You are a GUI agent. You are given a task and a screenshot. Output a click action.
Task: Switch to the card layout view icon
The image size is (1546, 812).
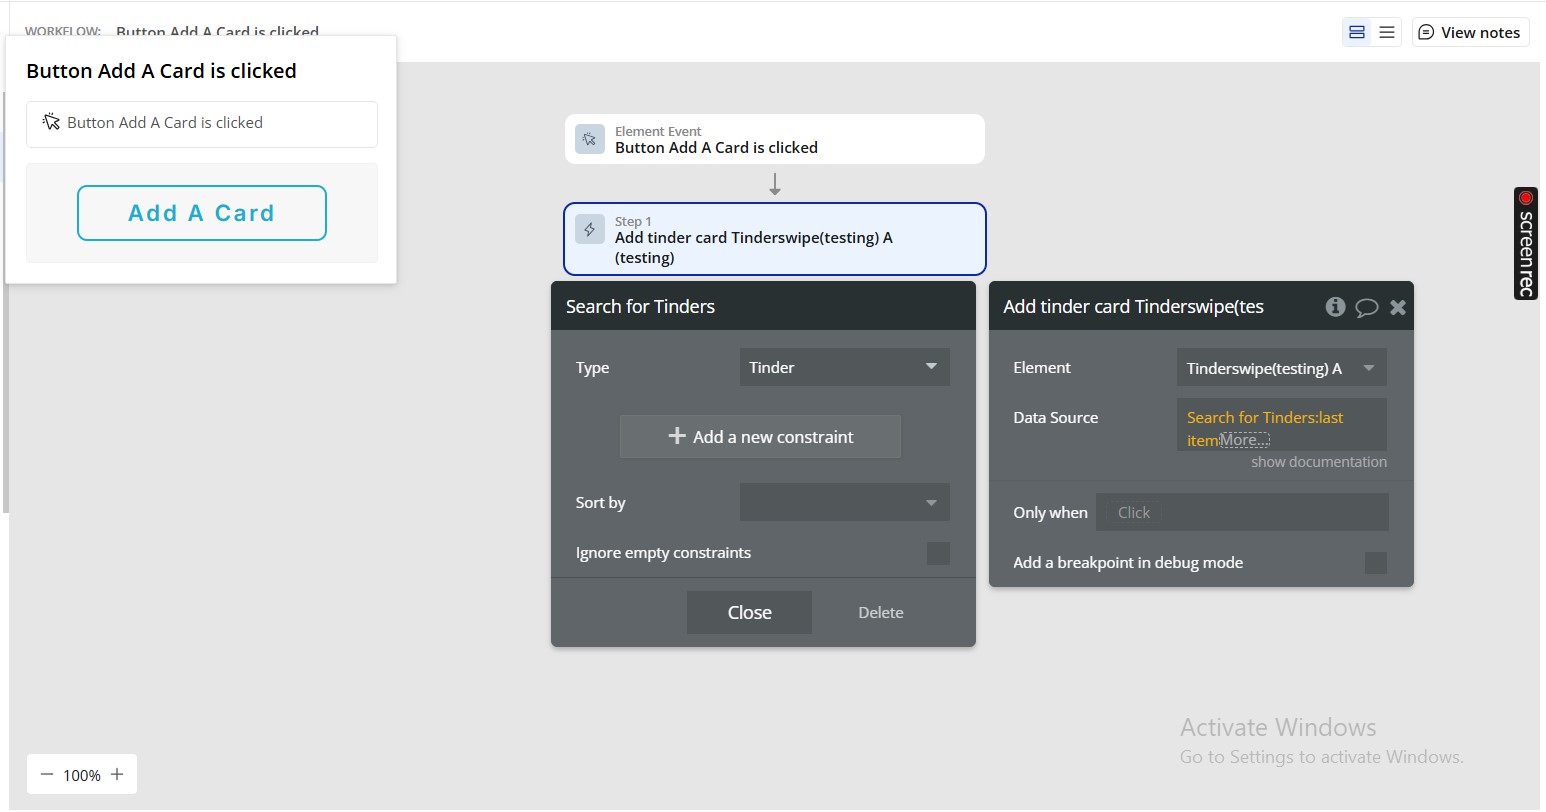1357,33
